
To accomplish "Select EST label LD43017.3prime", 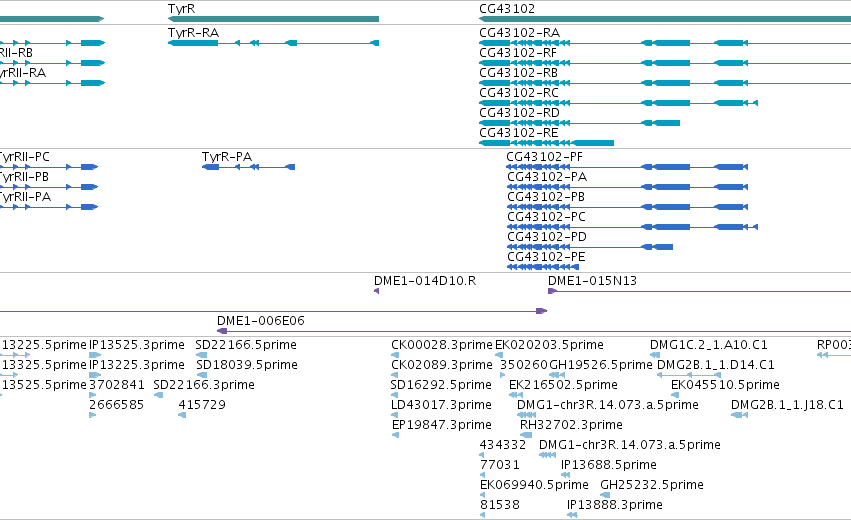I will pos(441,405).
